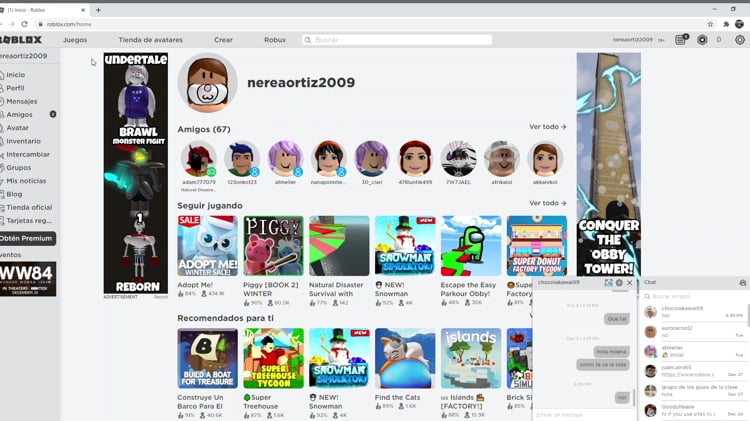Screen dimensions: 750x421
Task: Click the Obtén Premium button
Action: [27, 238]
